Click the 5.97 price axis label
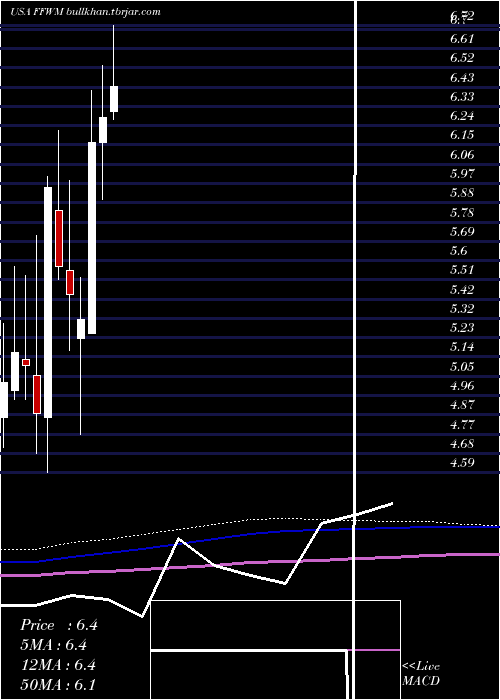The height and width of the screenshot is (700, 500). click(462, 174)
